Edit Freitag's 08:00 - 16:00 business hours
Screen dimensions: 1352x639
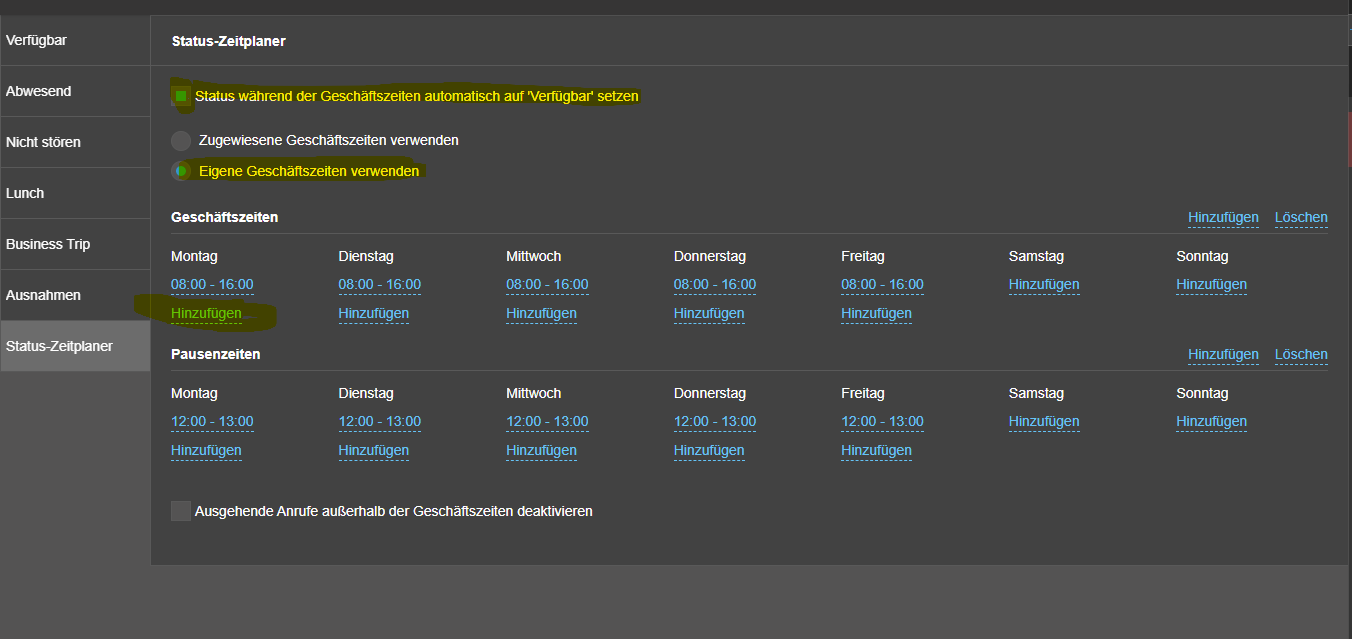pos(882,284)
